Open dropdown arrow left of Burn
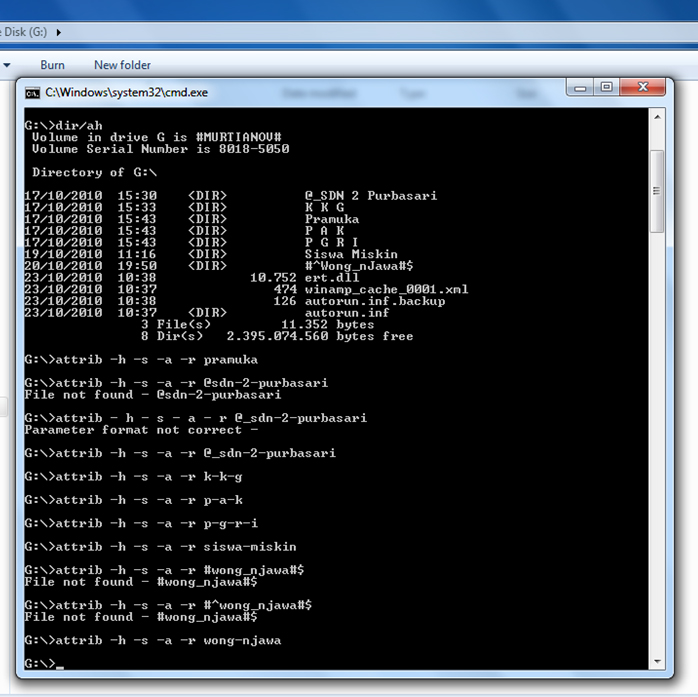698x697 pixels. click(7, 65)
